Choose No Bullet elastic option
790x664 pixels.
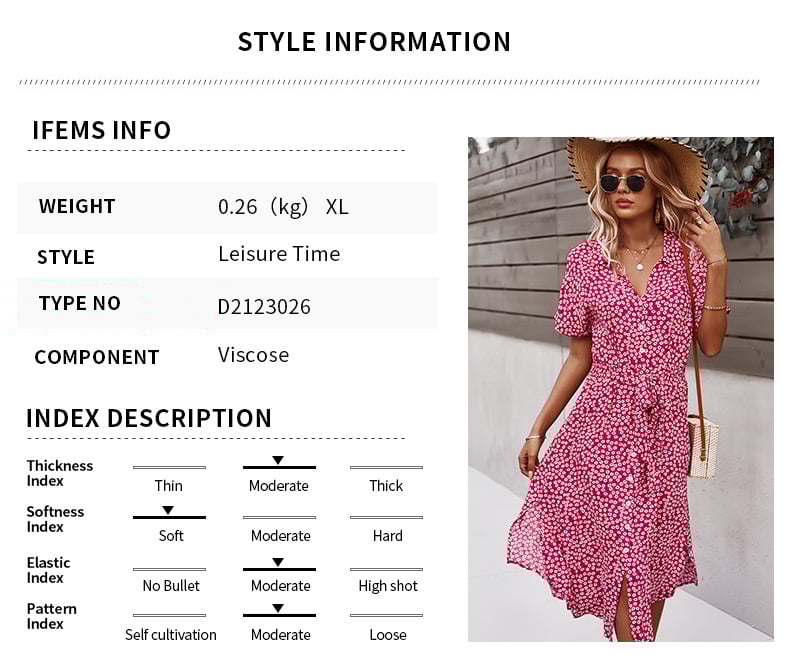[x=171, y=585]
